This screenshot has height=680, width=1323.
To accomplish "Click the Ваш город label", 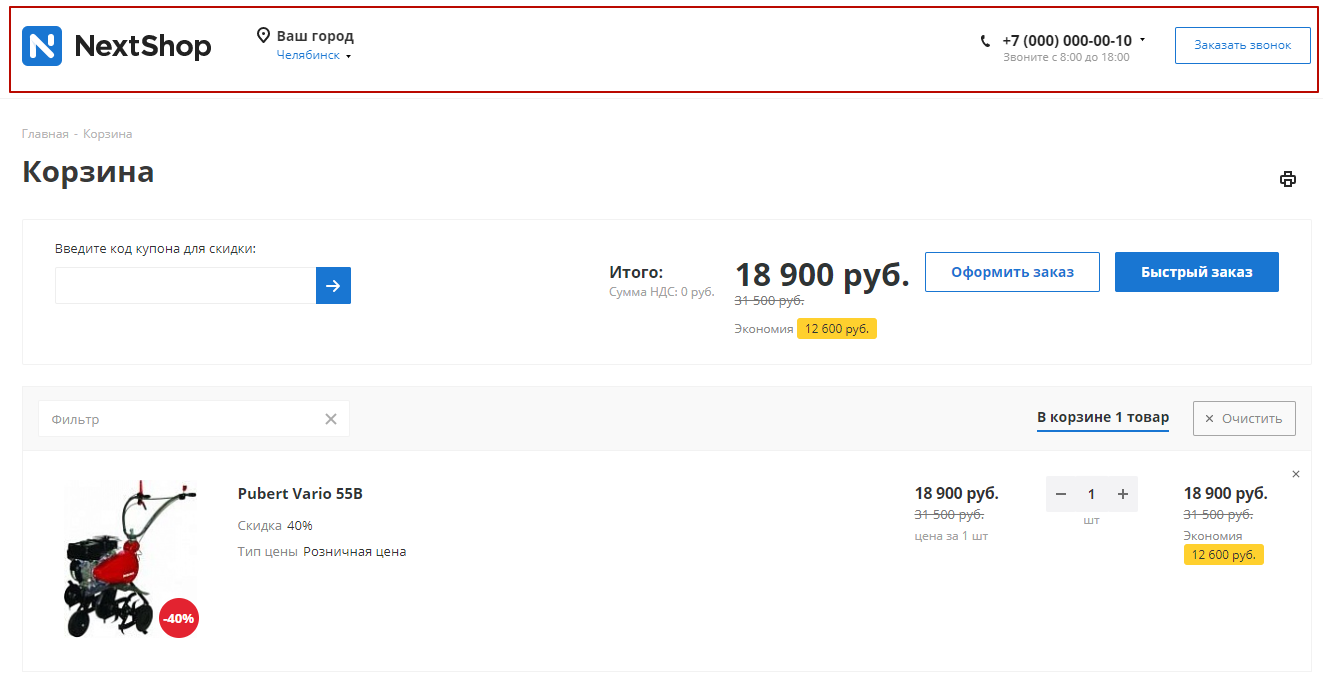I will coord(315,36).
